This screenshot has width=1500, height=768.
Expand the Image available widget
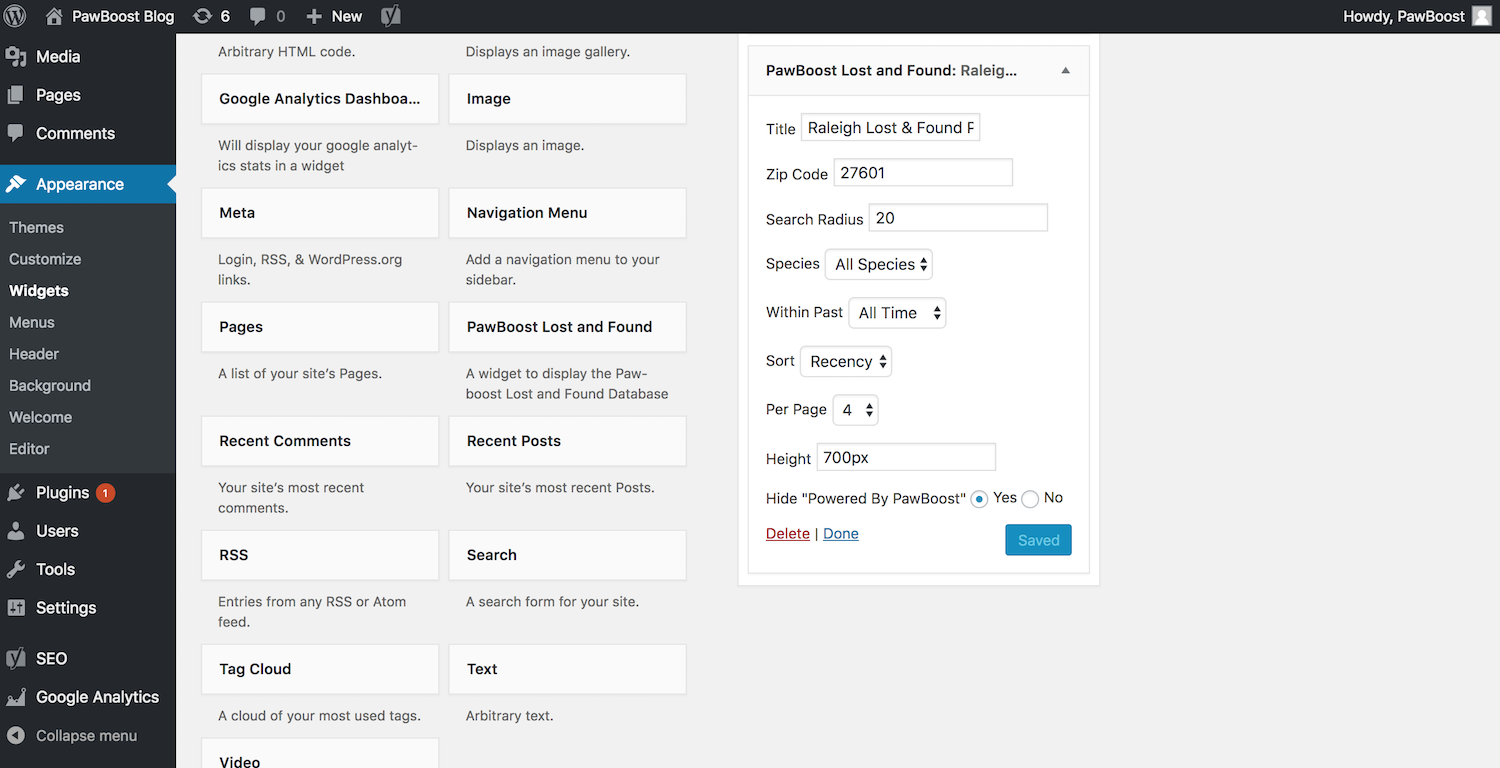click(x=568, y=99)
